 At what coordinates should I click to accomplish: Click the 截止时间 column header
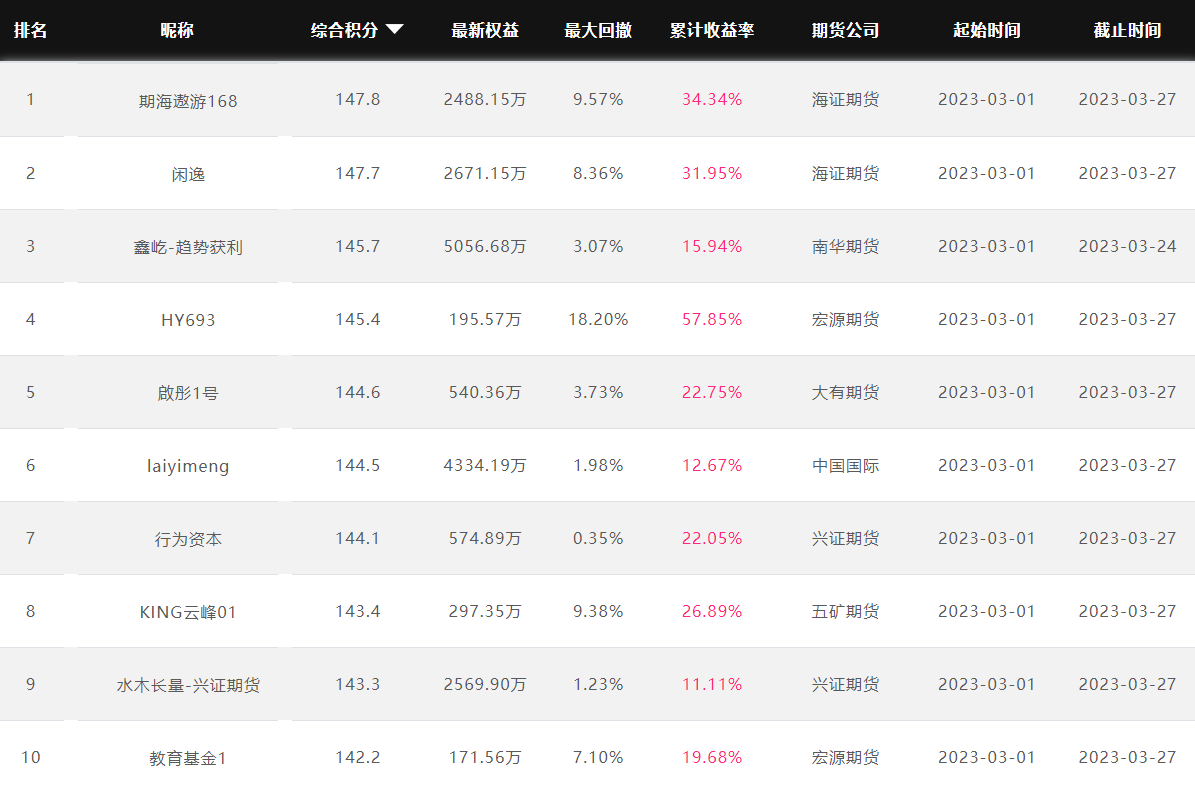pyautogui.click(x=1127, y=30)
